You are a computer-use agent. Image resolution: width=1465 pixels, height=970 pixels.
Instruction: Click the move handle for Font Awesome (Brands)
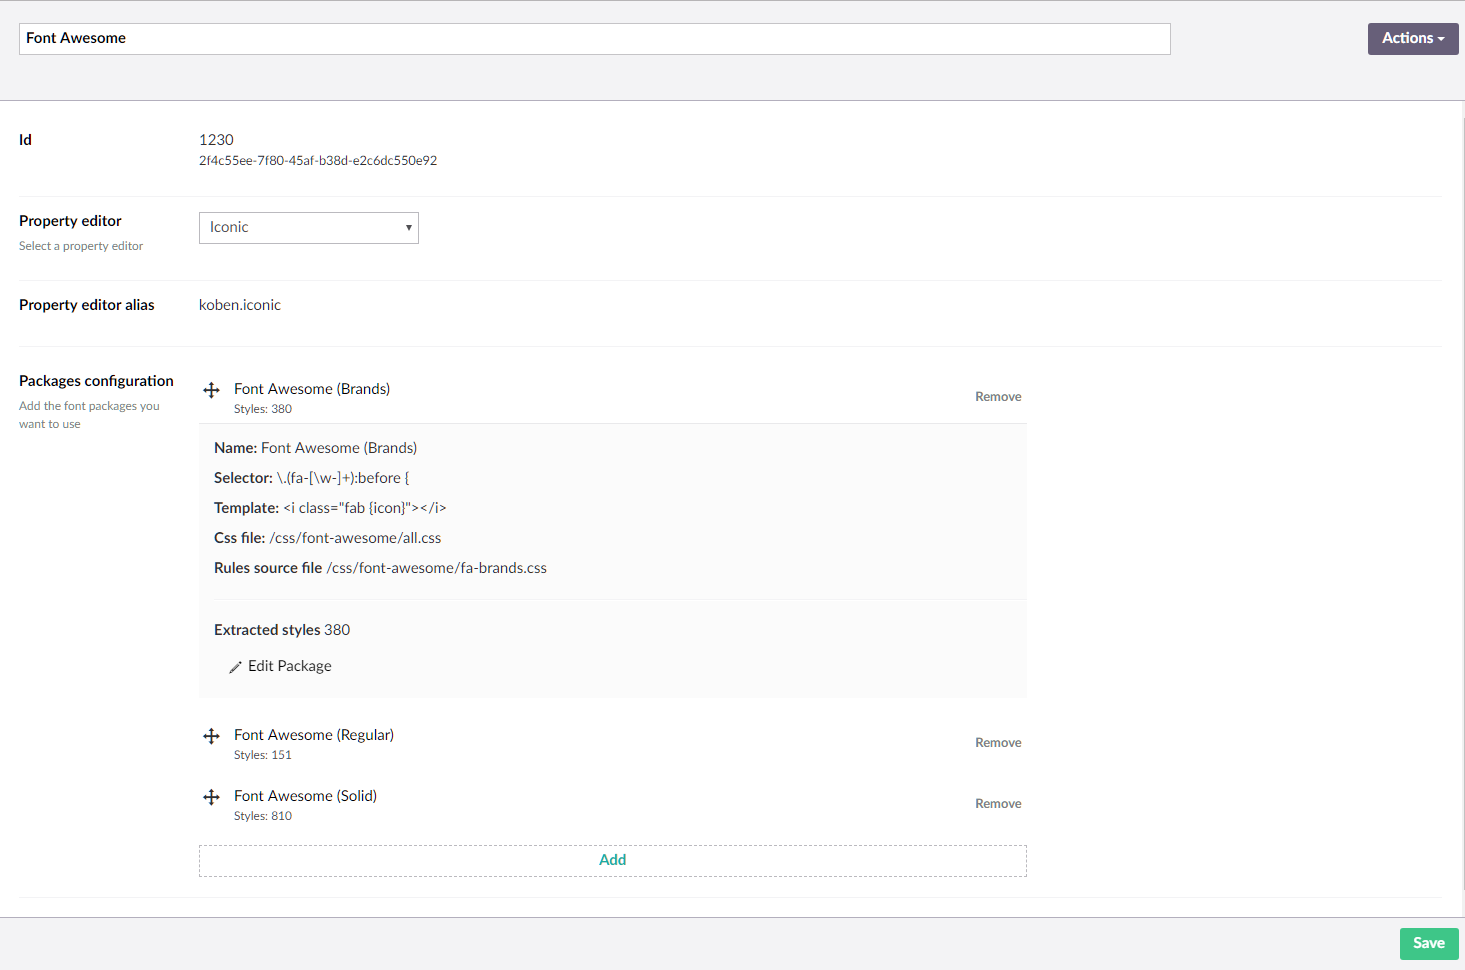(x=211, y=390)
